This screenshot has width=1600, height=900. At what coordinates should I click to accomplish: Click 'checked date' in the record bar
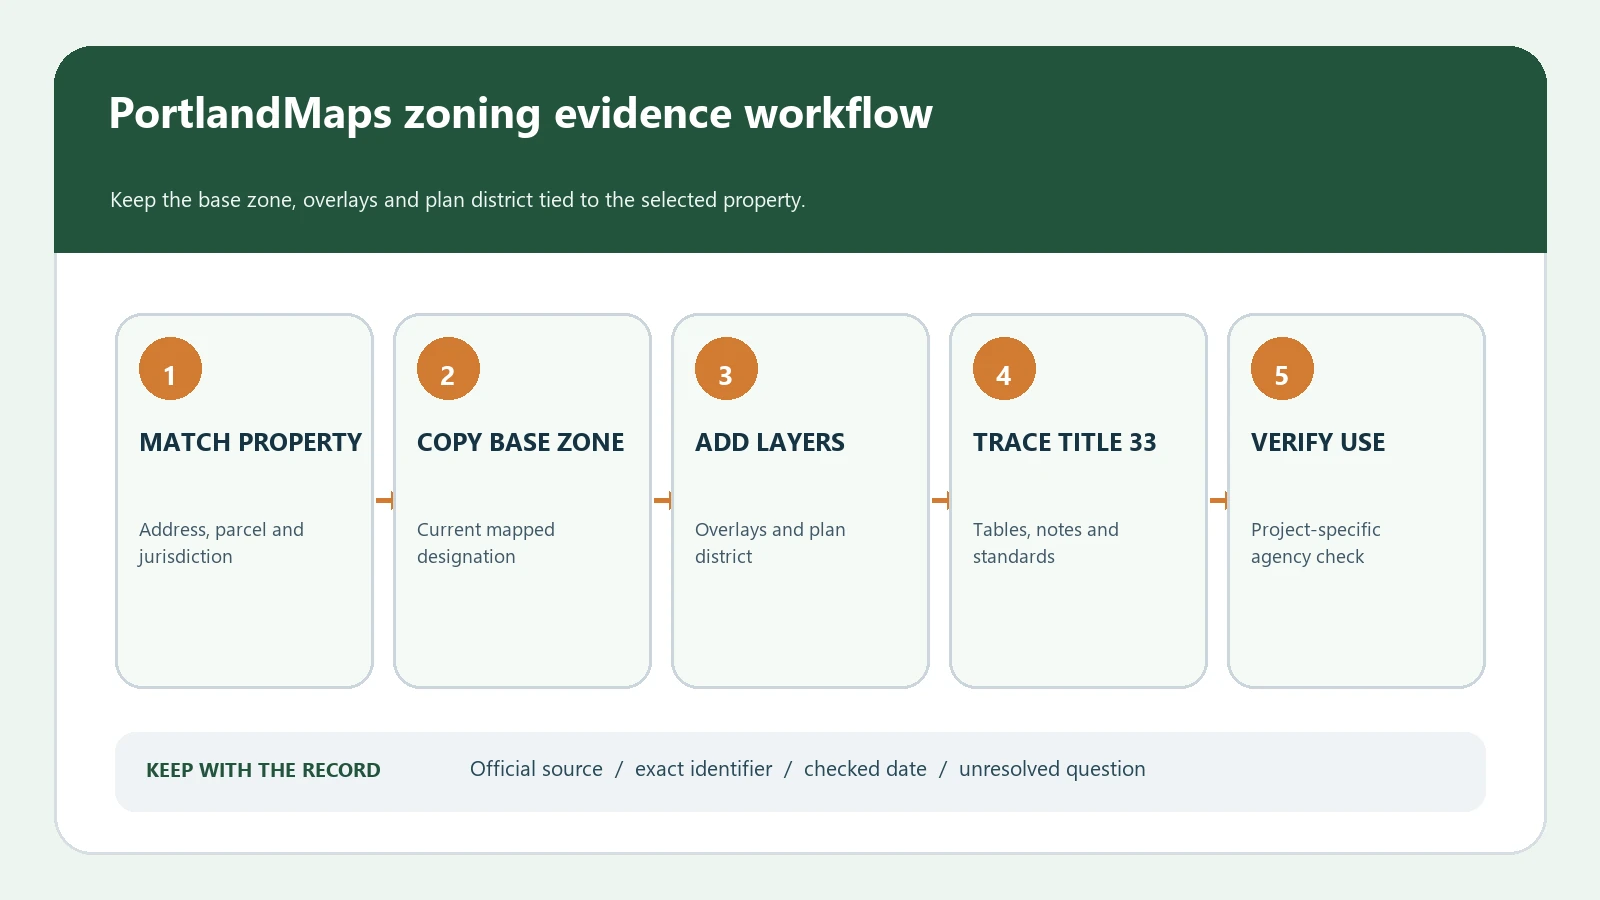(865, 769)
